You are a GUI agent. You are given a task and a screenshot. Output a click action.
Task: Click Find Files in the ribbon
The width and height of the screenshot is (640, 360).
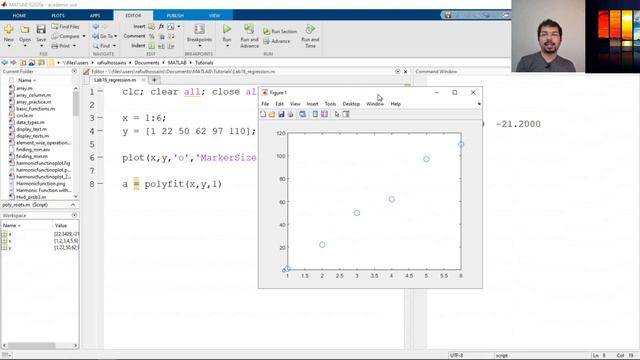click(65, 27)
